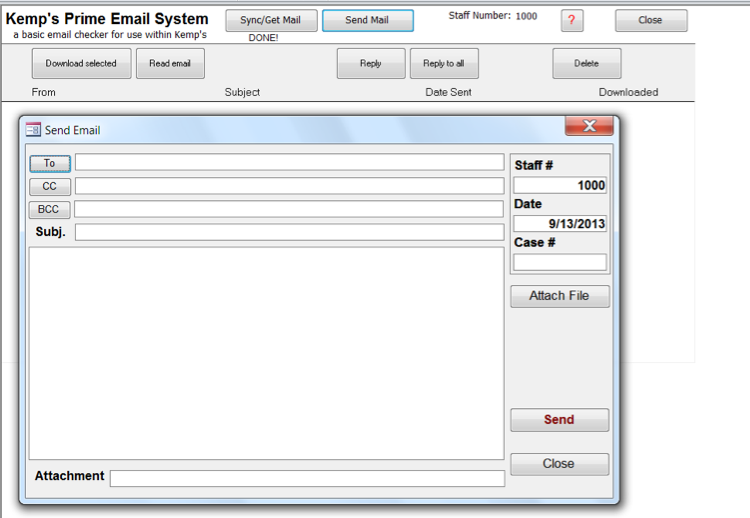Viewport: 750px width, 518px height.
Task: Click the CC recipient picker button
Action: pos(50,186)
